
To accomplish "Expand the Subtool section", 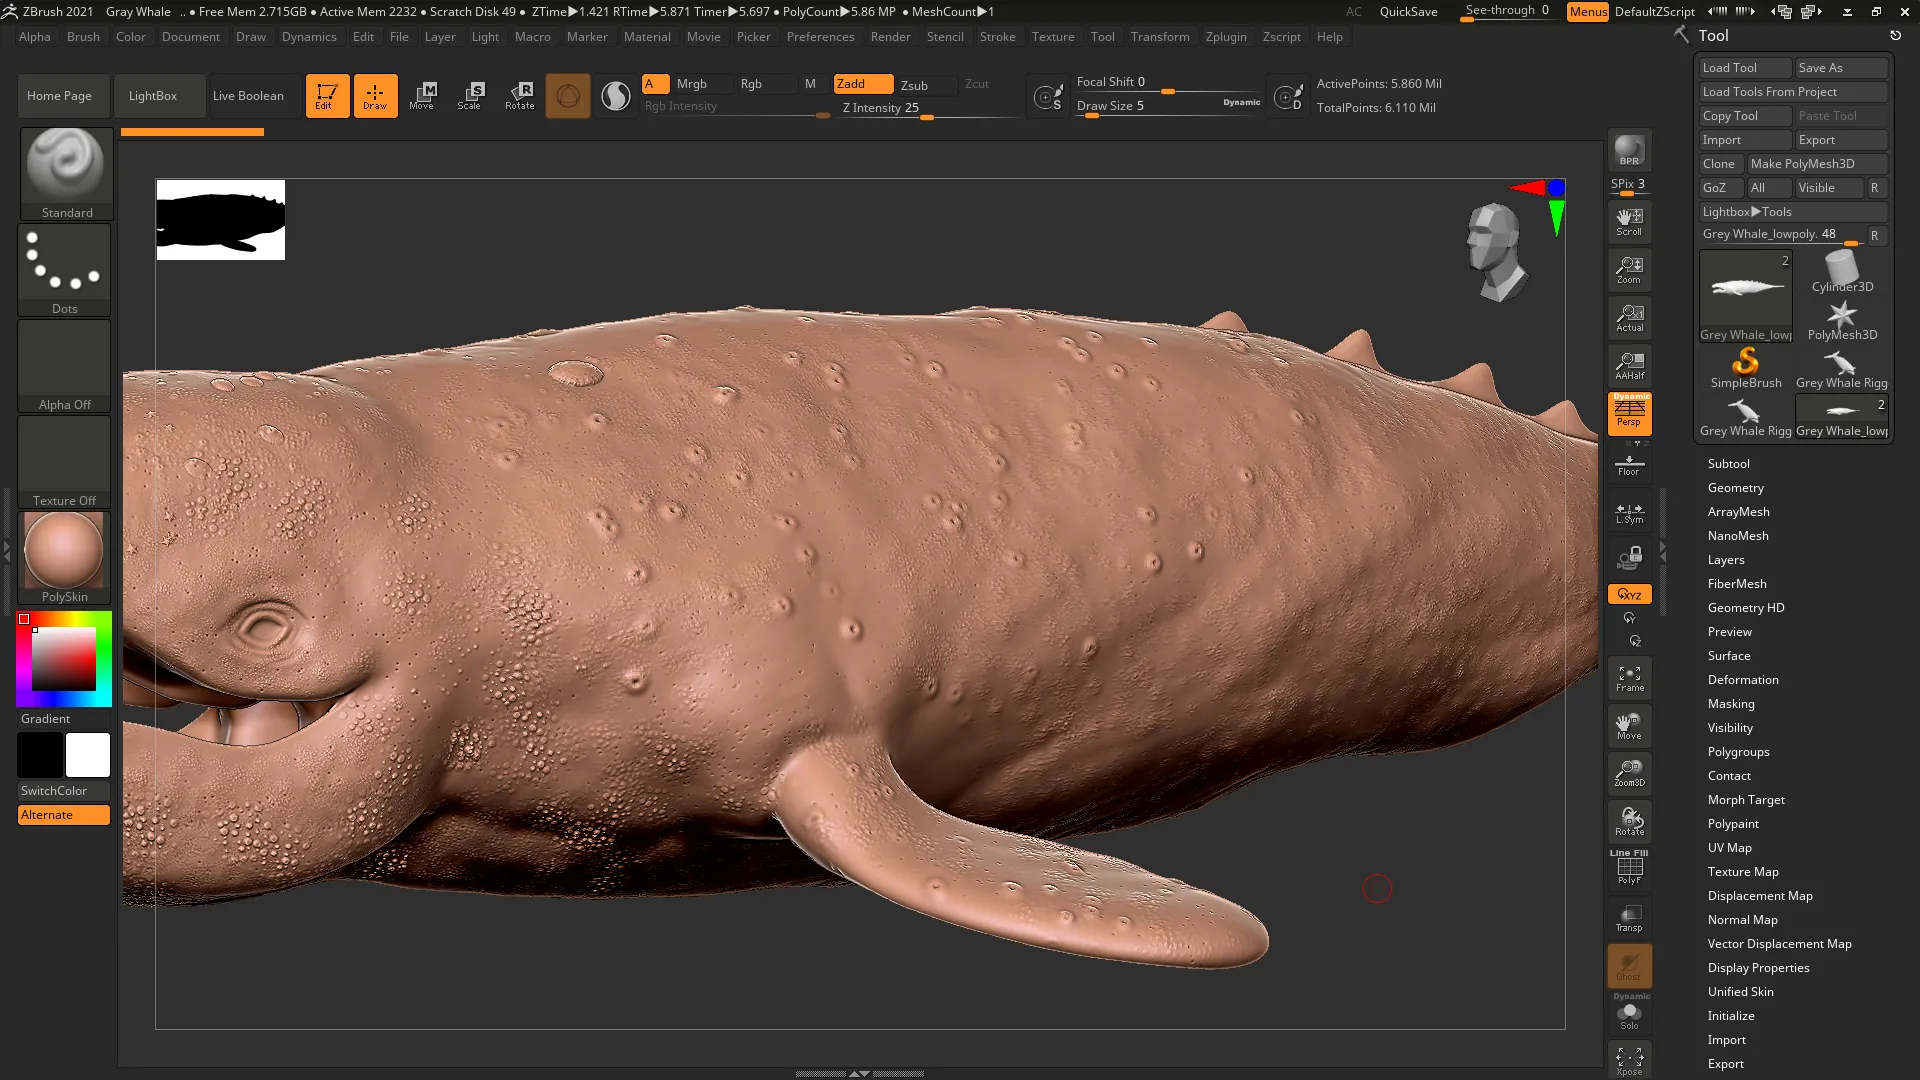I will 1728,464.
